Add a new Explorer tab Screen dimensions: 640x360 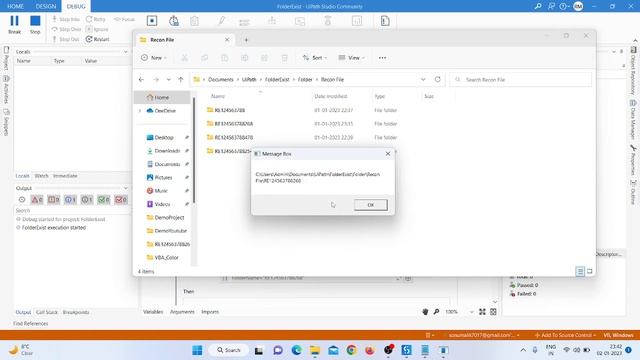(x=246, y=40)
